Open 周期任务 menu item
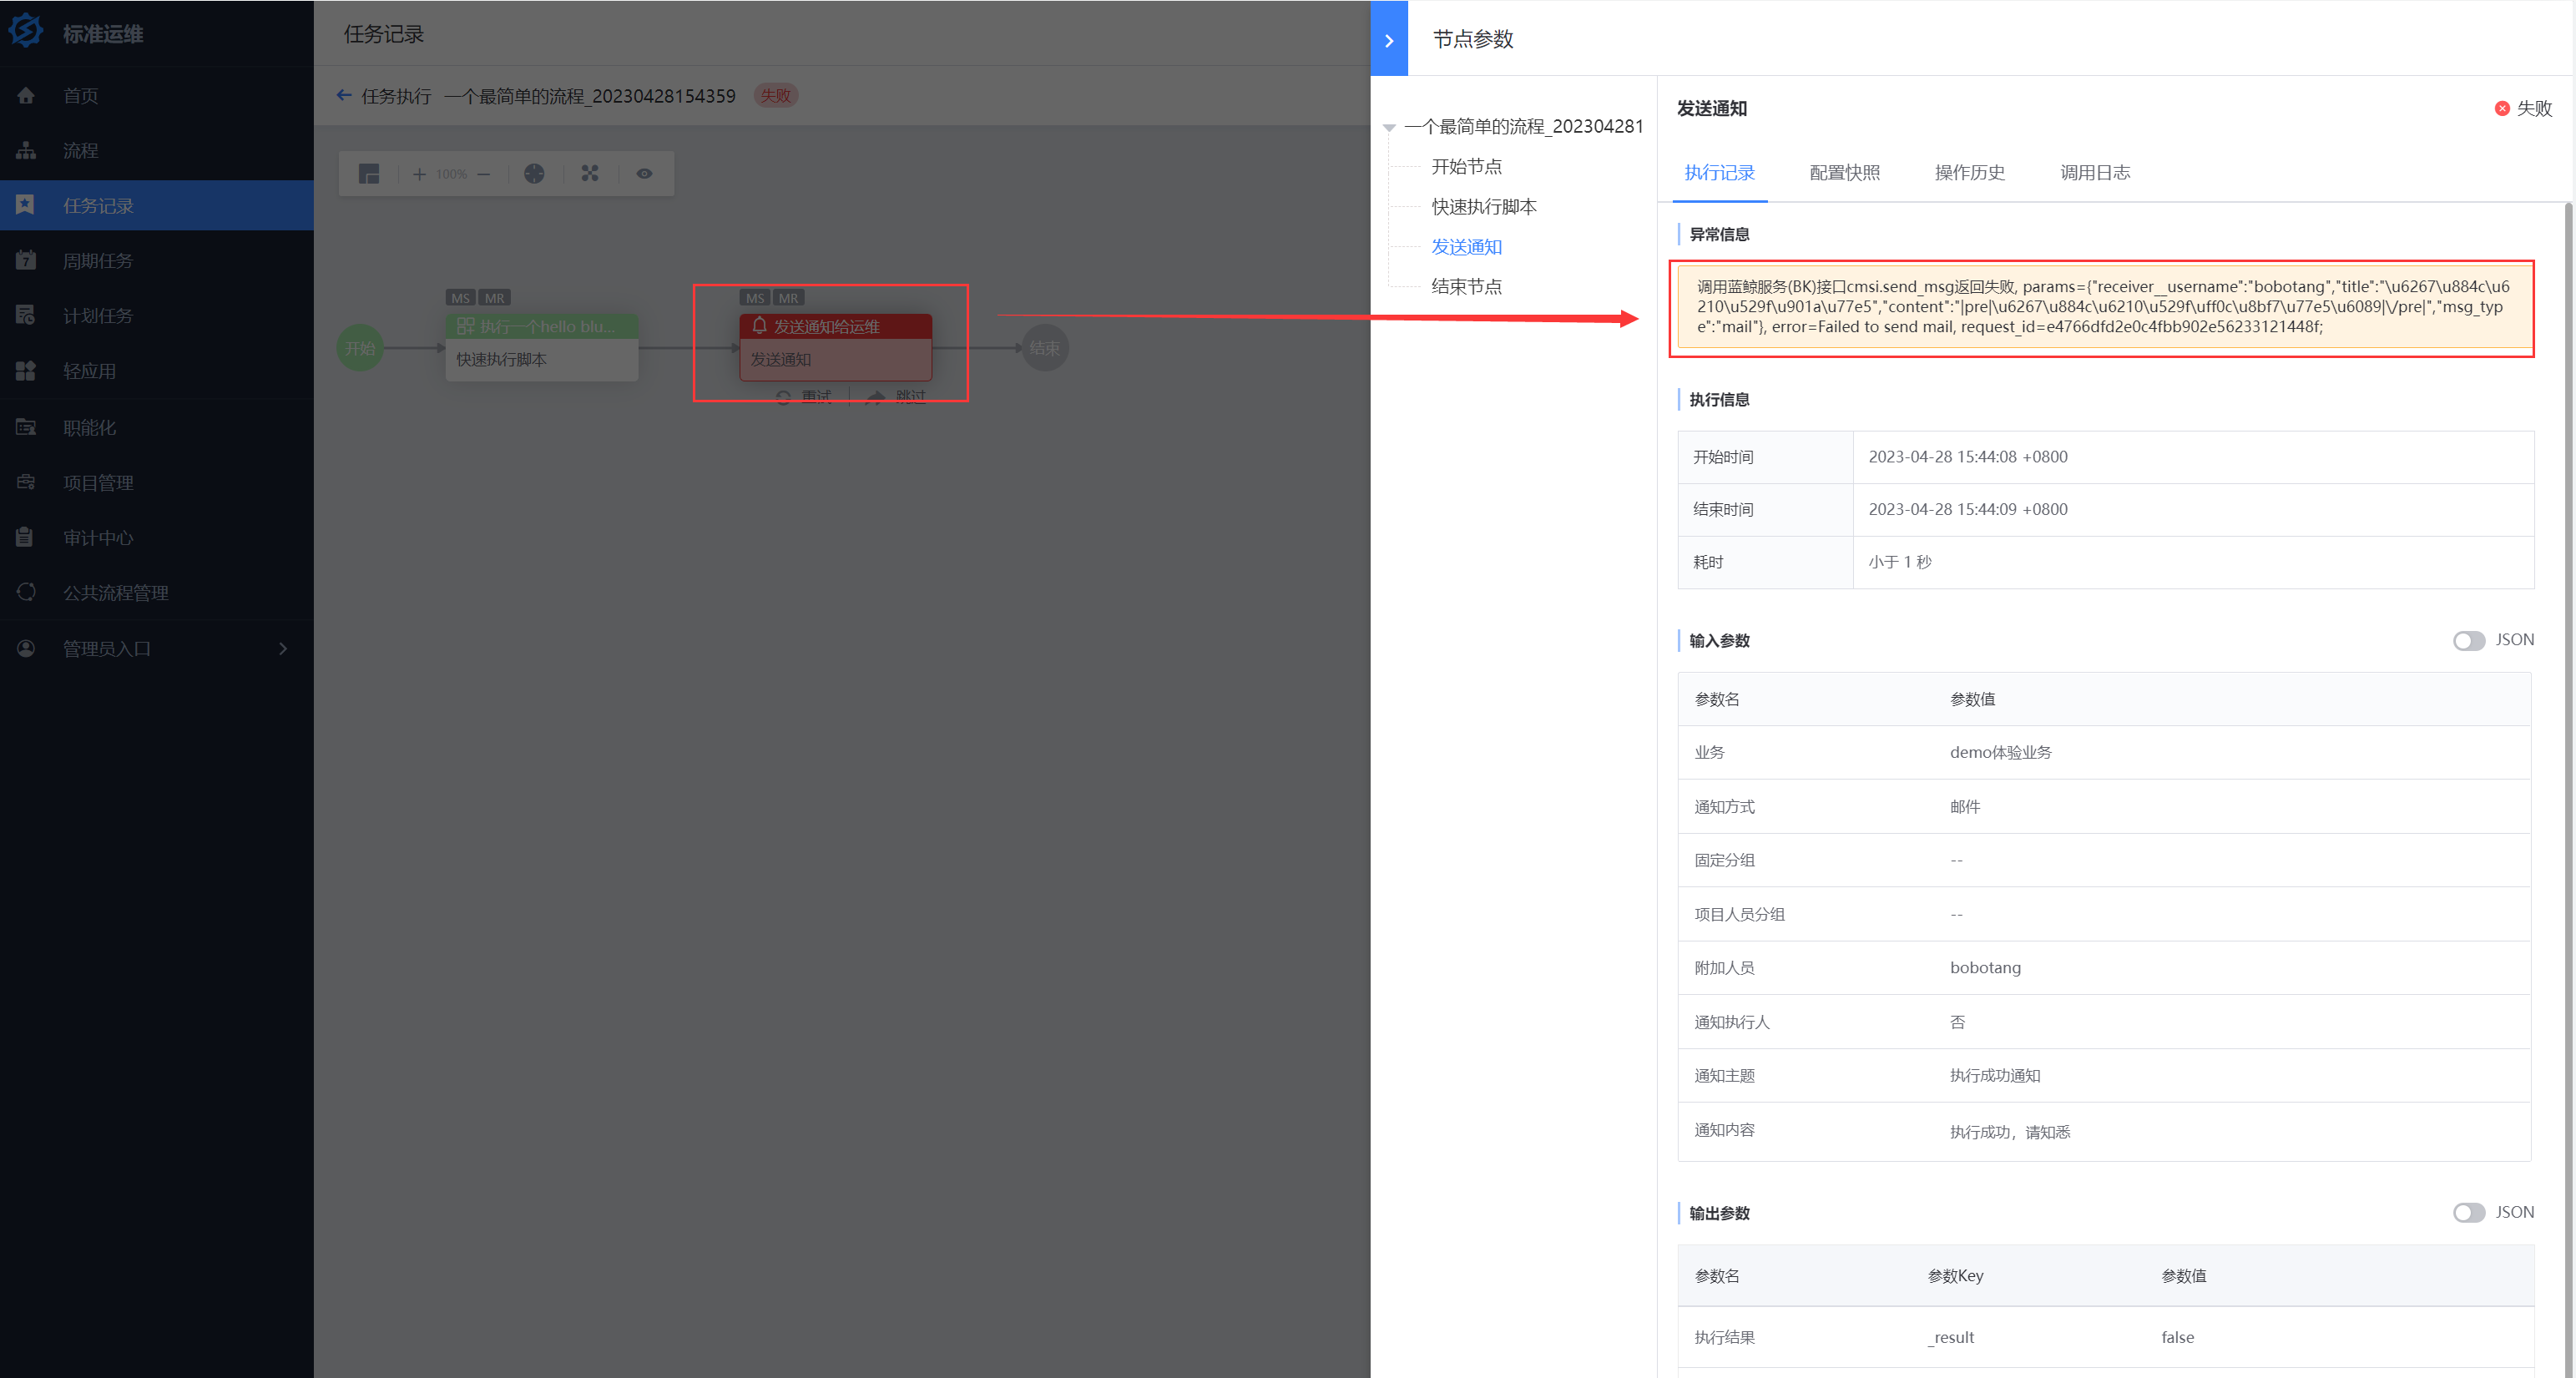 pos(157,260)
